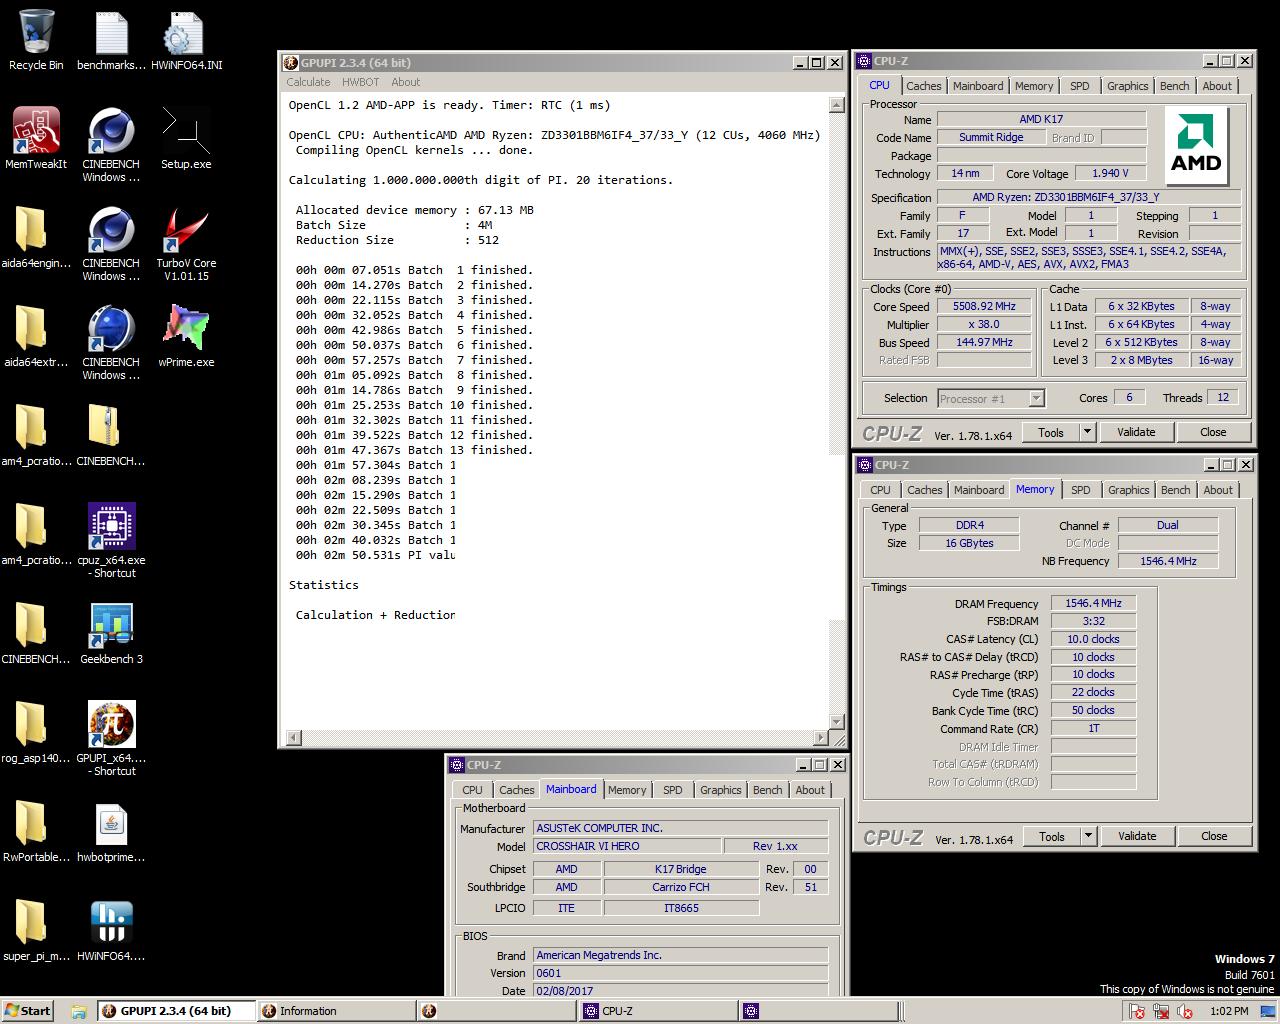
Task: Open the RwPortable folder
Action: click(x=36, y=832)
